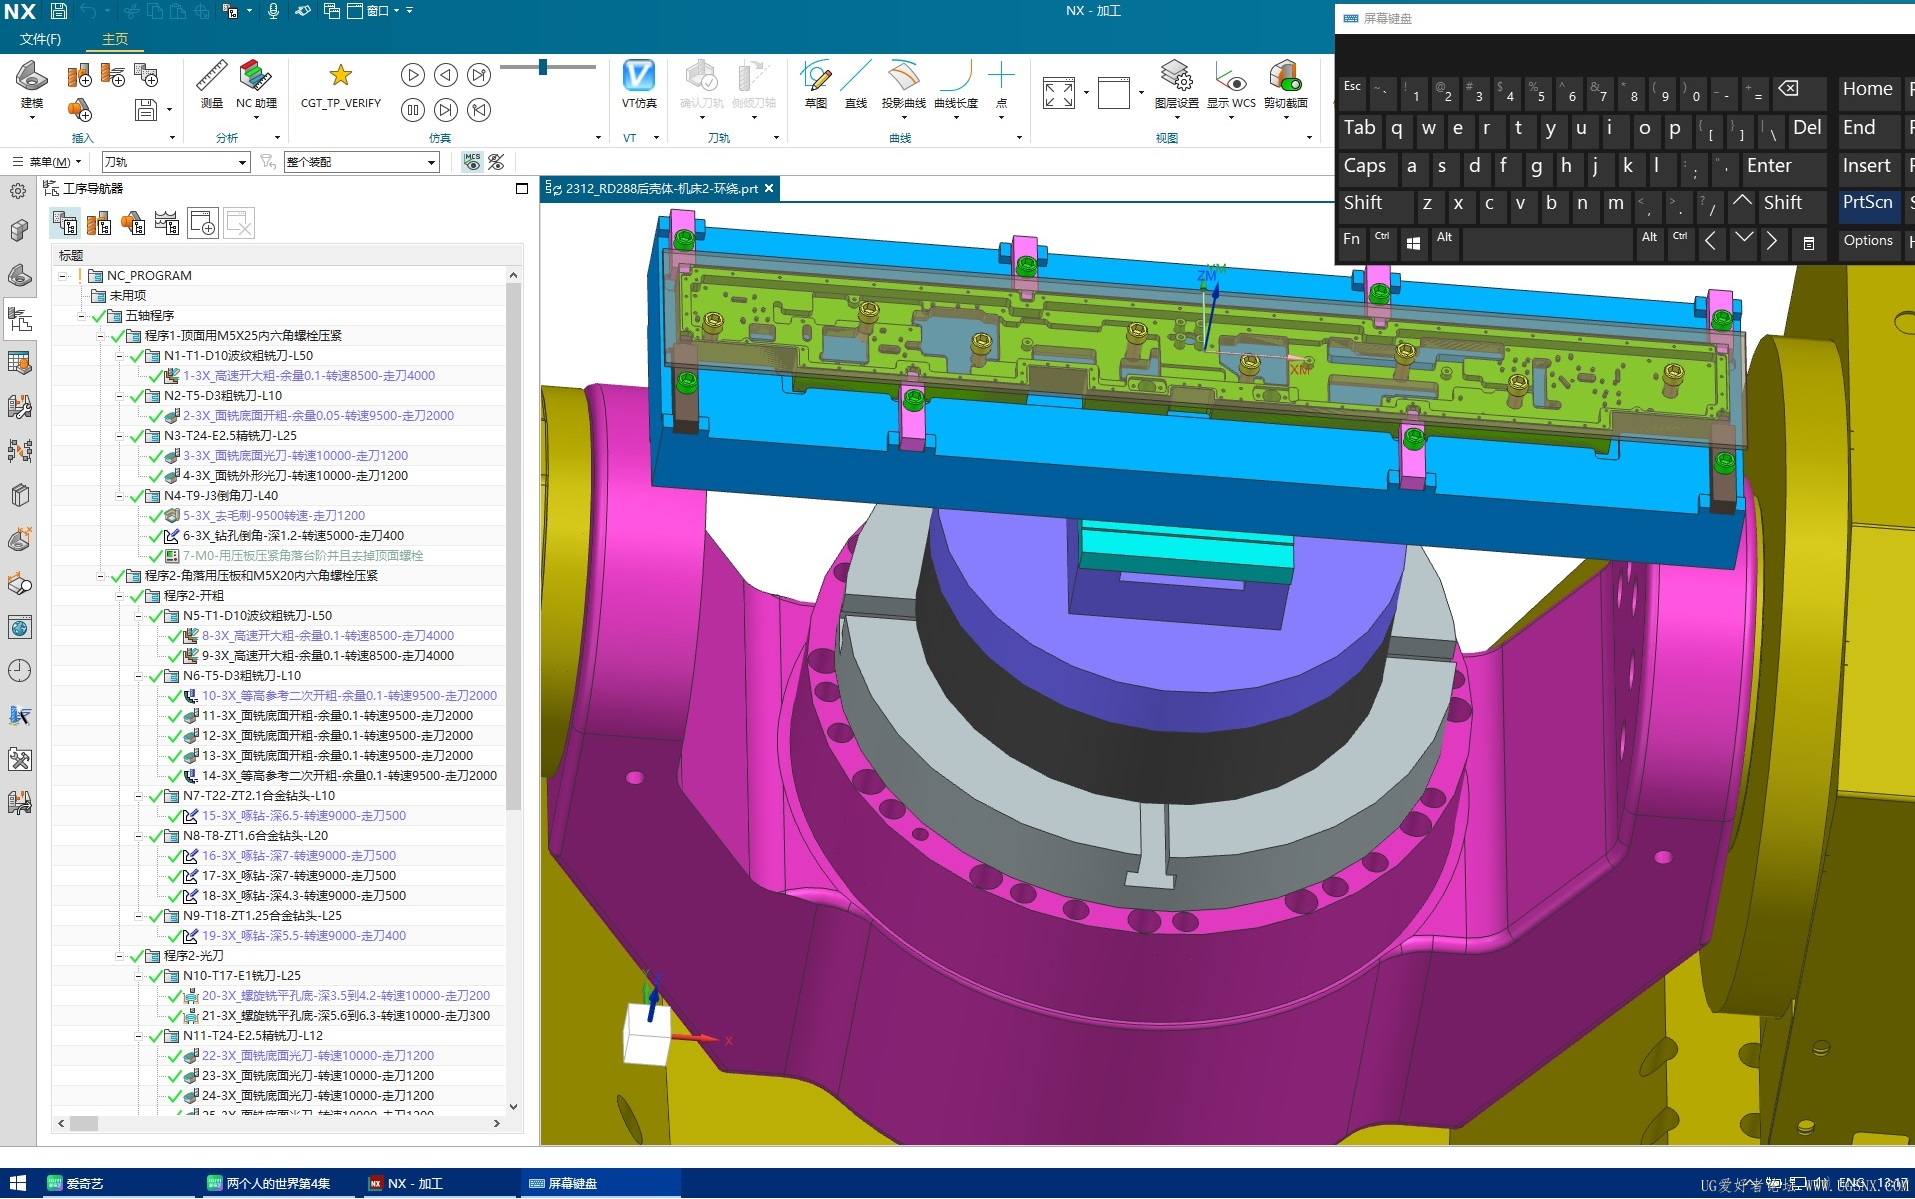Click the Options key on screen keyboard
This screenshot has width=1915, height=1199.
pyautogui.click(x=1868, y=241)
